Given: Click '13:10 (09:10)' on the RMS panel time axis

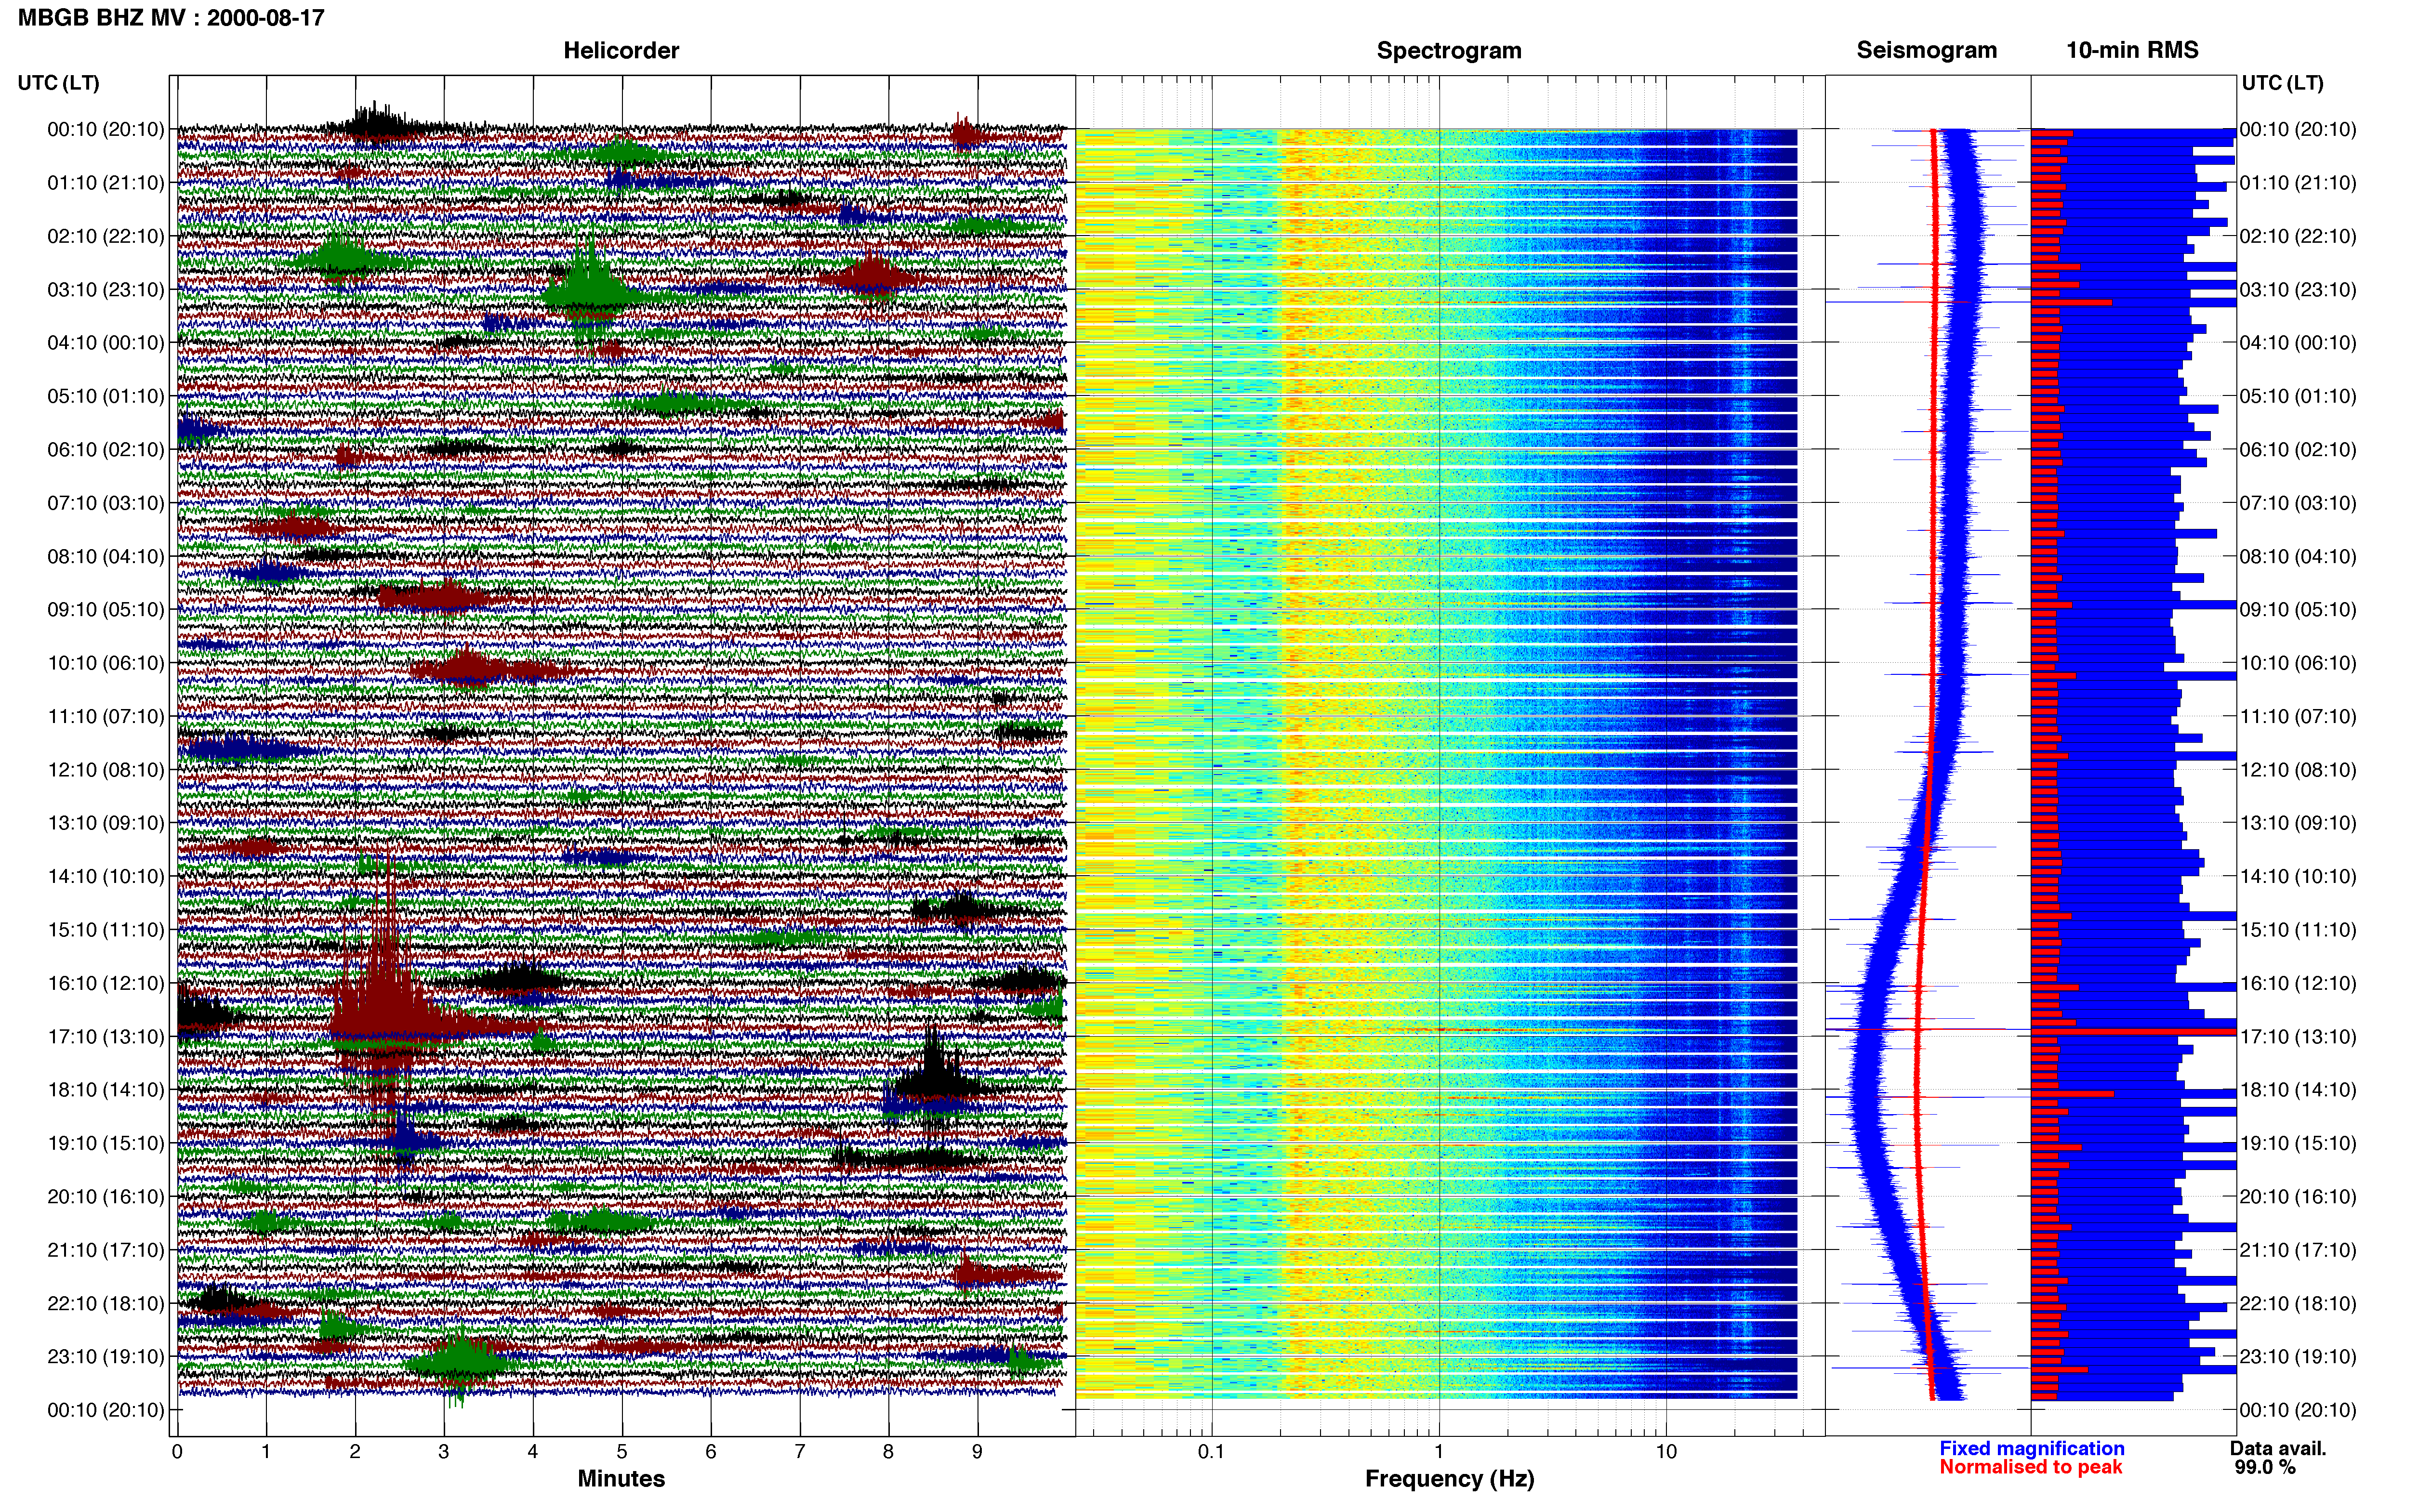Looking at the screenshot, I should tap(2298, 823).
